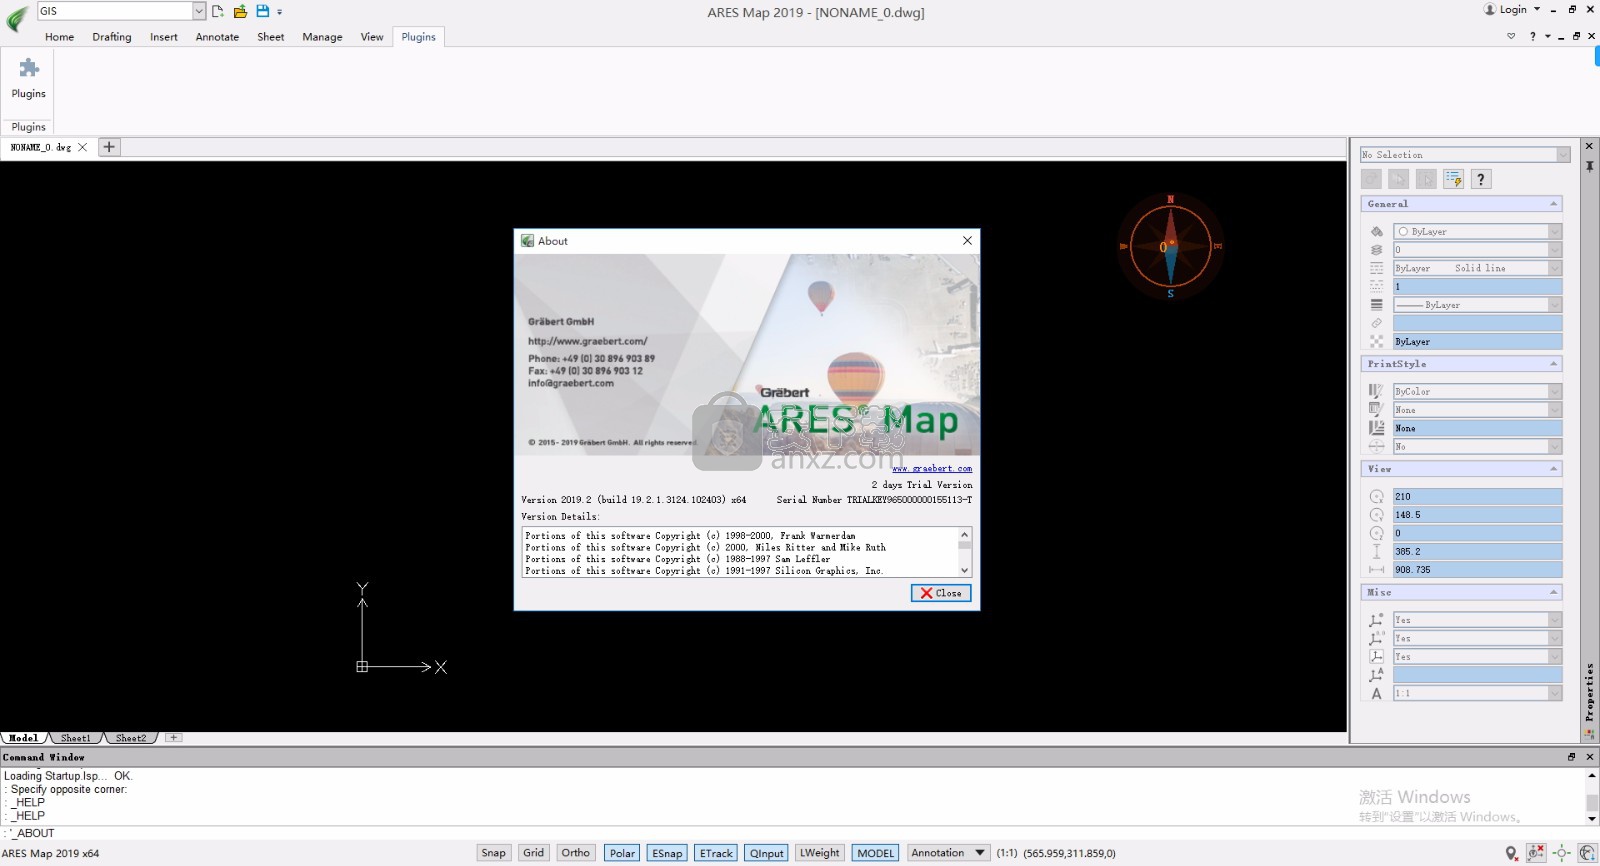Click the Plugins puzzle-piece icon in the ribbon

point(29,69)
